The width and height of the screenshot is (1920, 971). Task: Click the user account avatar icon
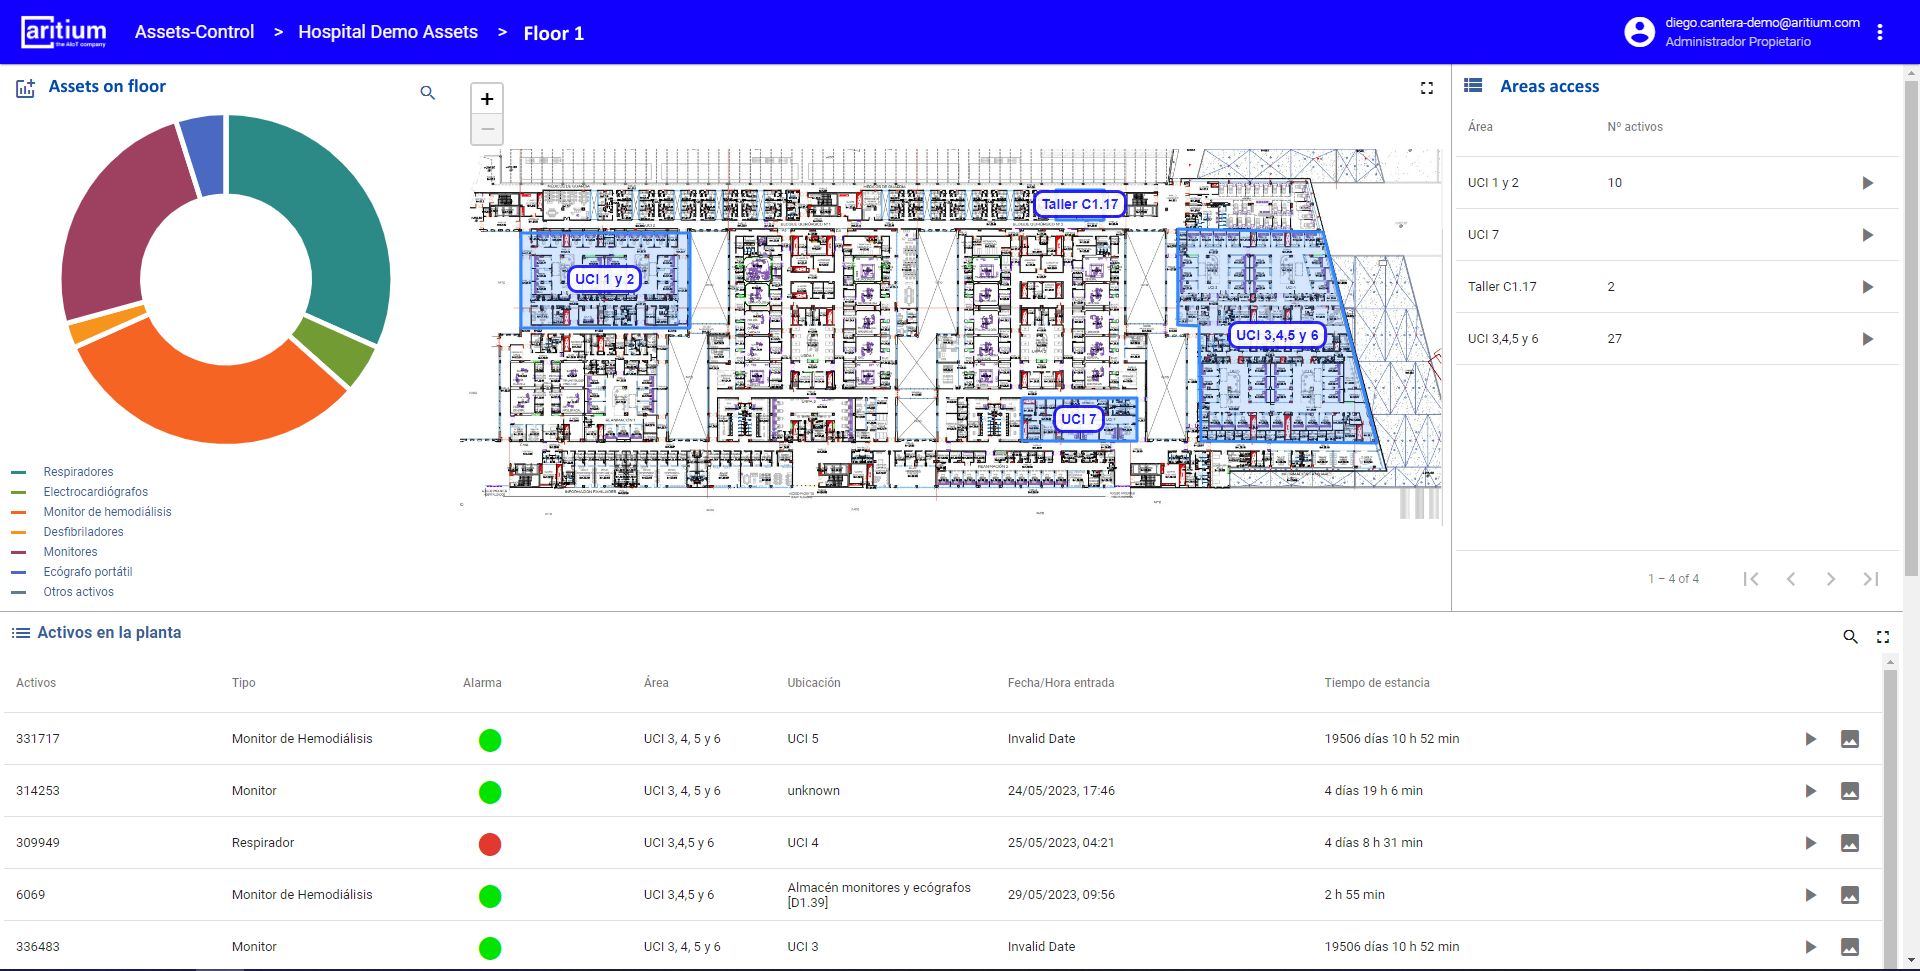1639,32
